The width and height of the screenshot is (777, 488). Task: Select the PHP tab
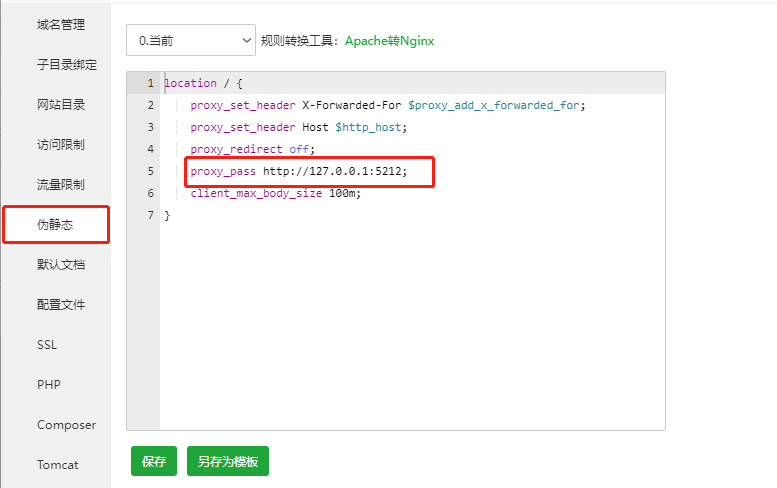click(49, 384)
